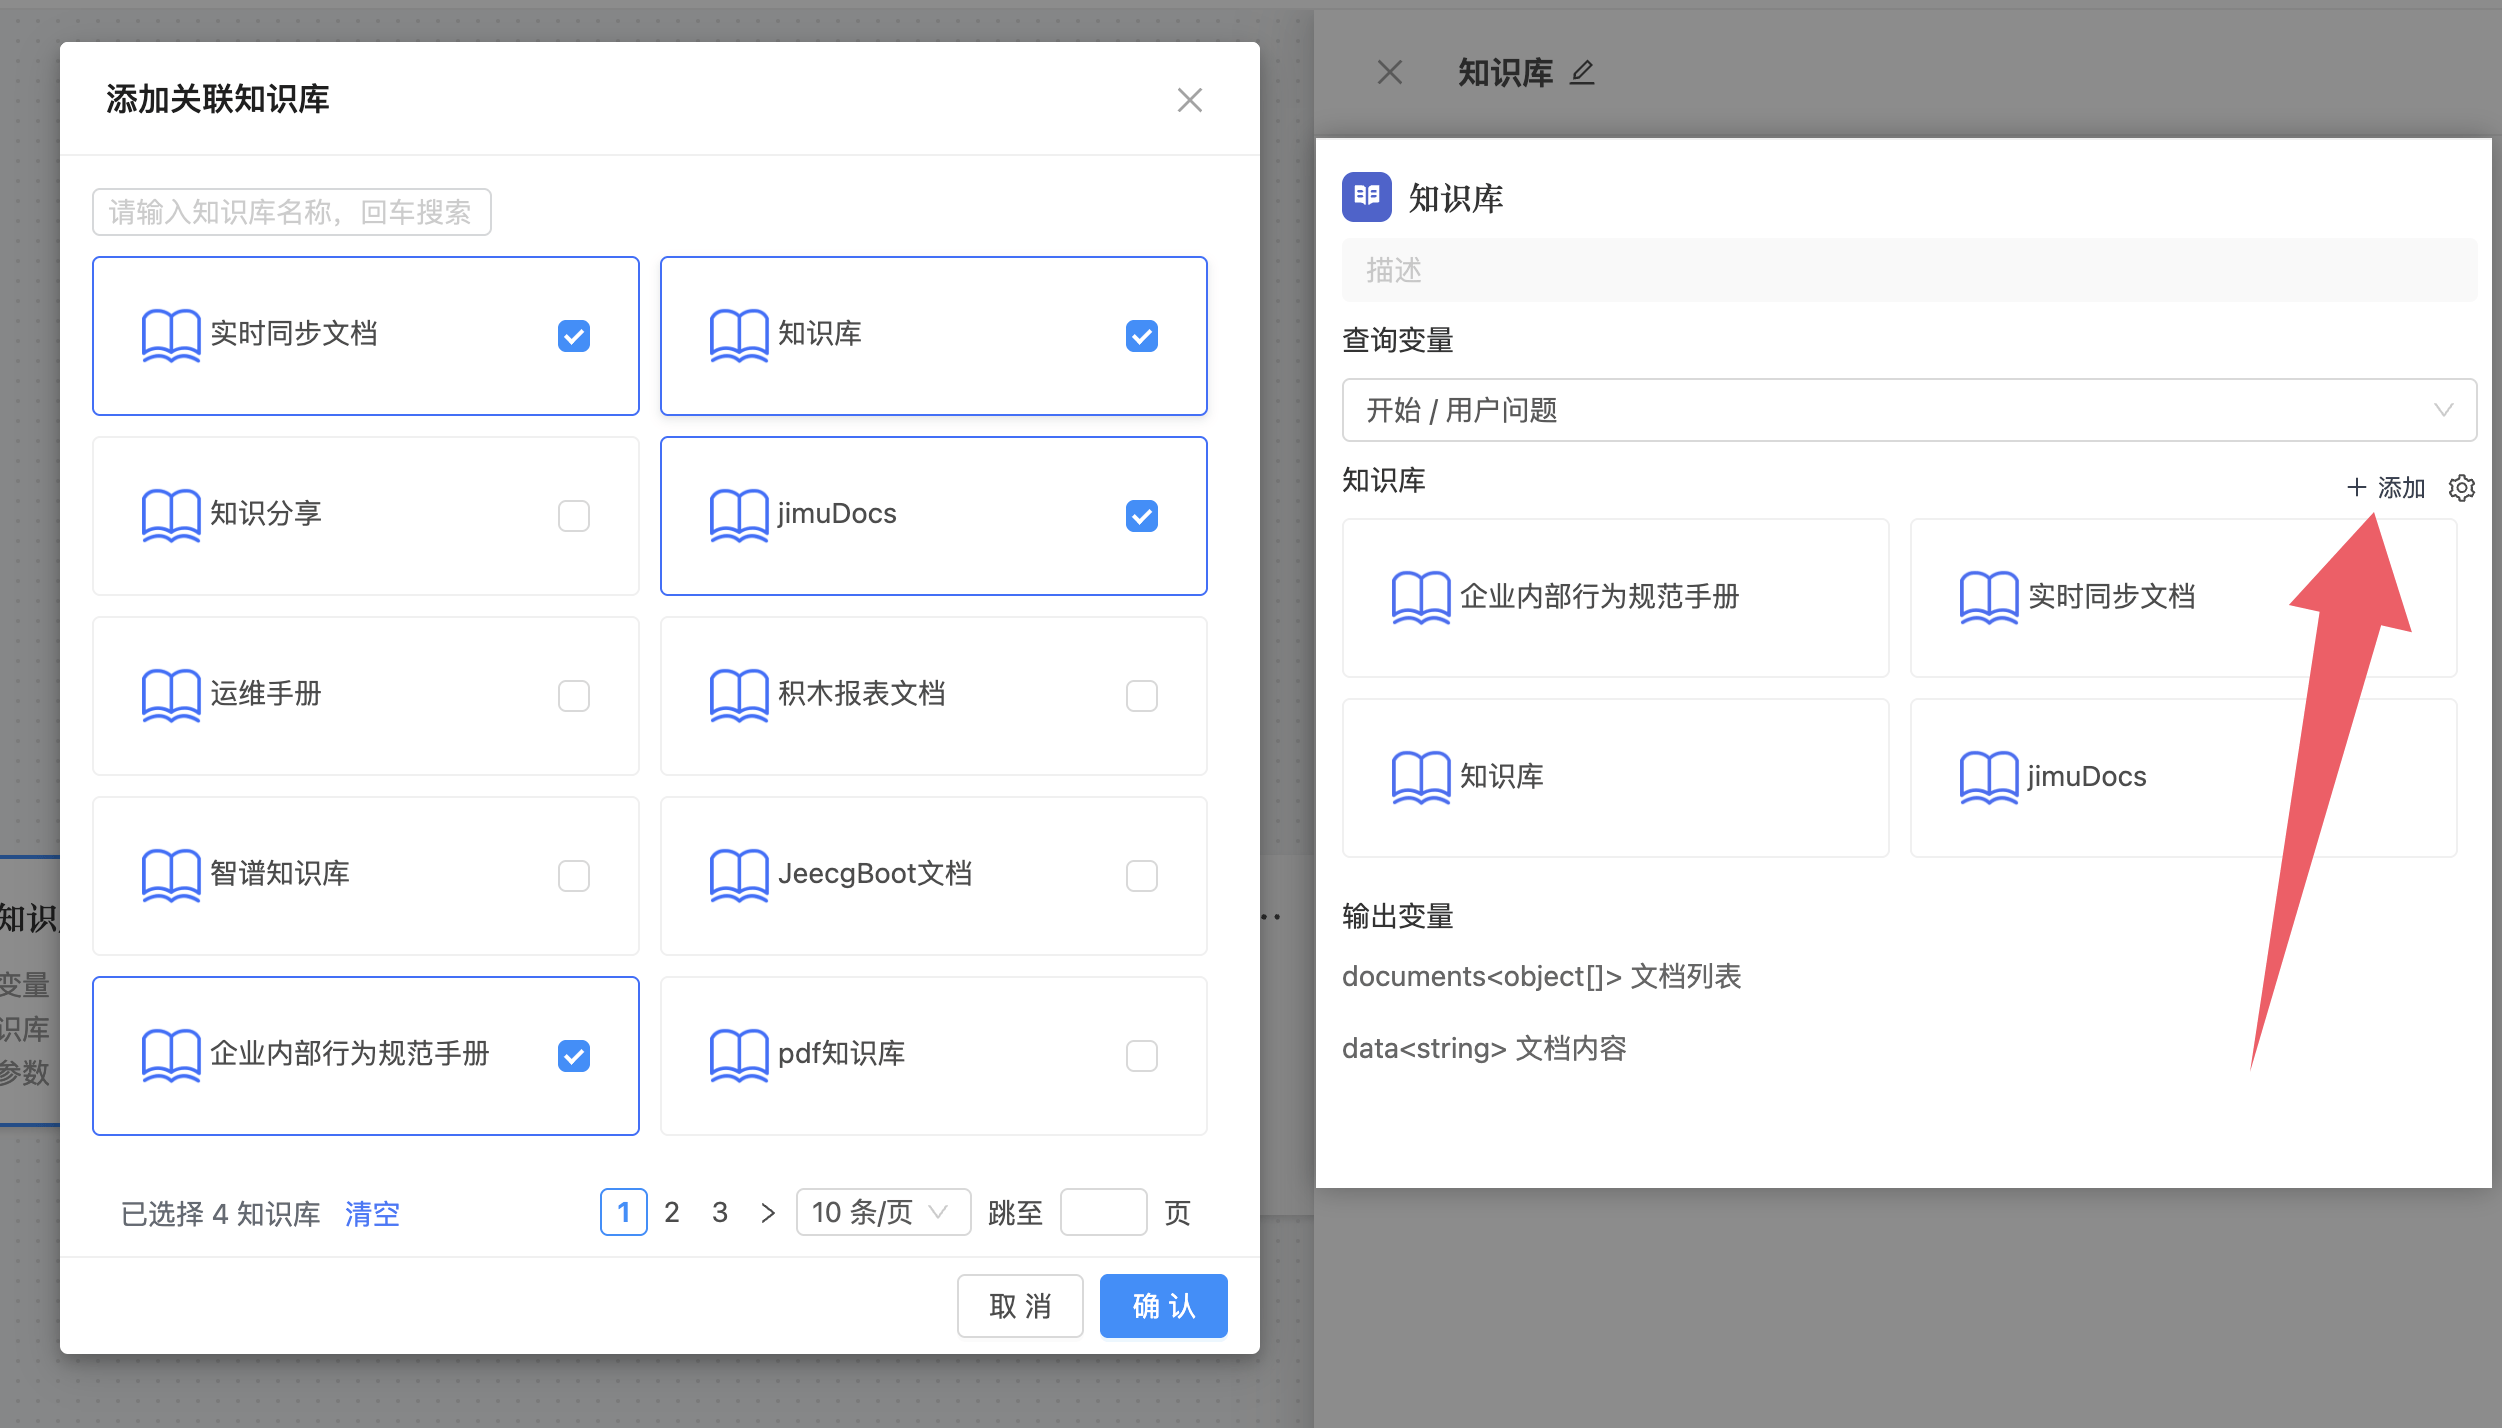Click the gear settings icon beside 添加
This screenshot has width=2502, height=1428.
[x=2461, y=488]
